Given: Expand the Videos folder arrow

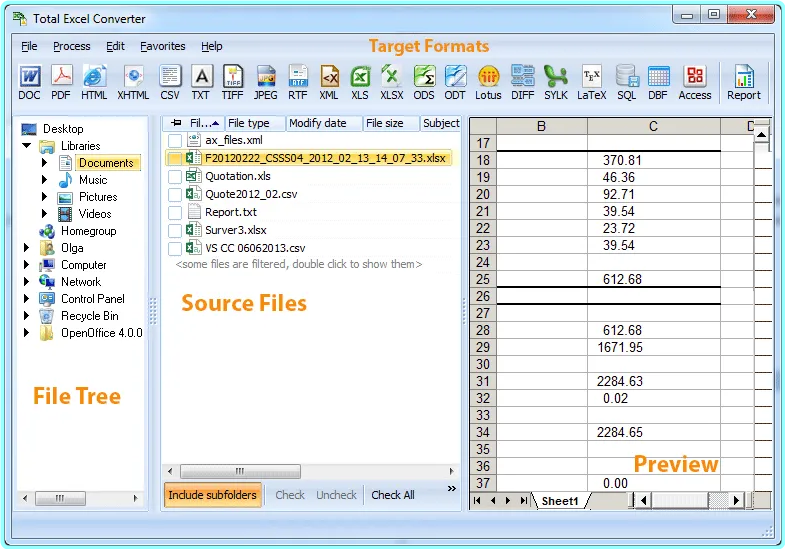Looking at the screenshot, I should (x=44, y=214).
